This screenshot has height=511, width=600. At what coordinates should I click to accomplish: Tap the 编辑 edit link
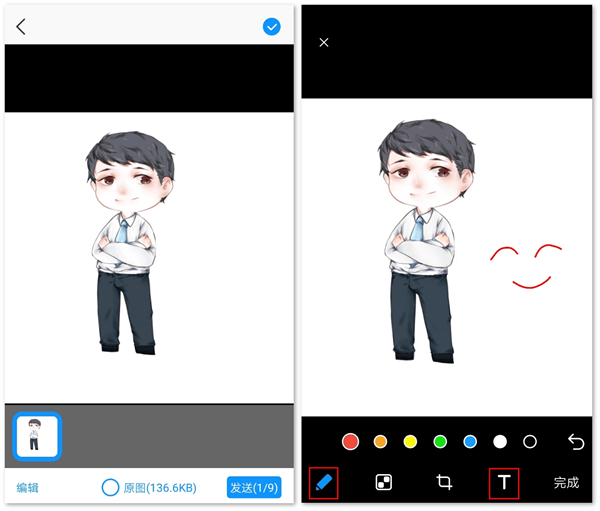click(28, 488)
